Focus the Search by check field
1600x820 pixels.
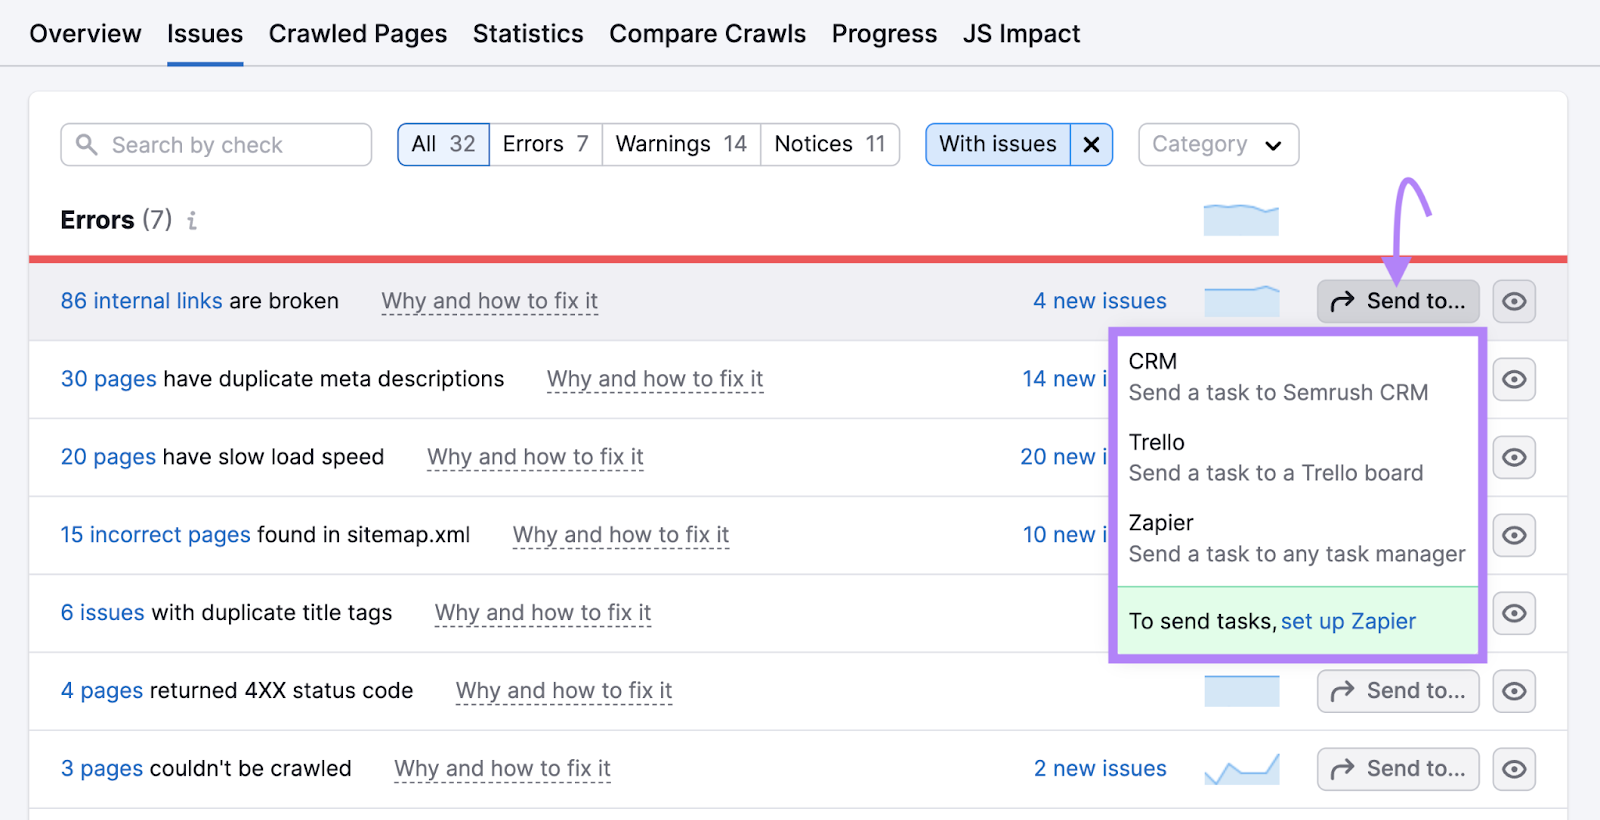tap(216, 145)
